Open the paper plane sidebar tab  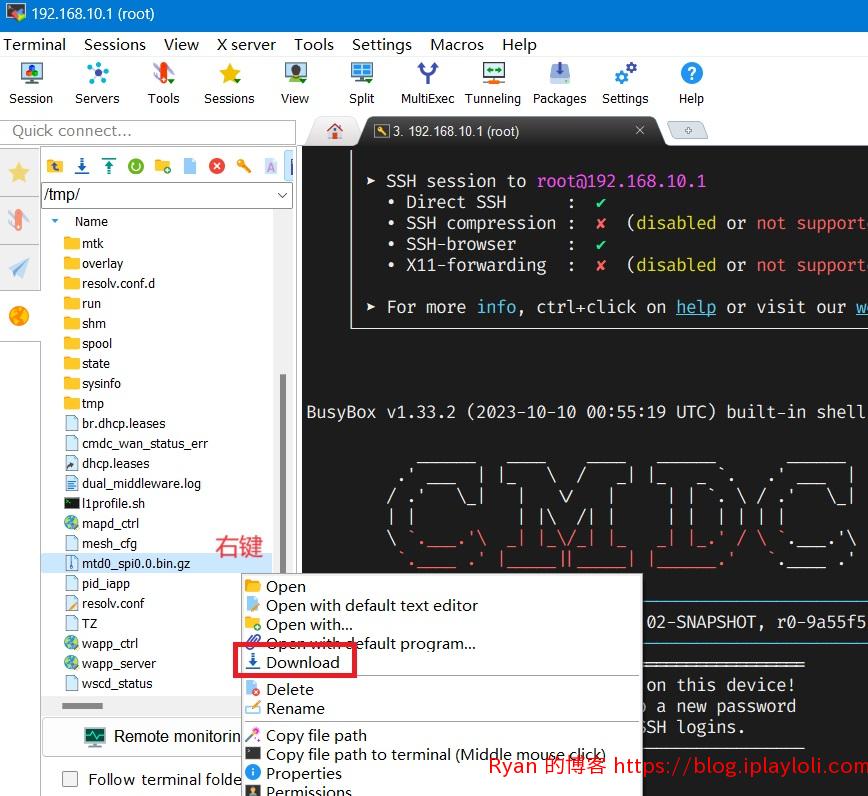tap(19, 268)
